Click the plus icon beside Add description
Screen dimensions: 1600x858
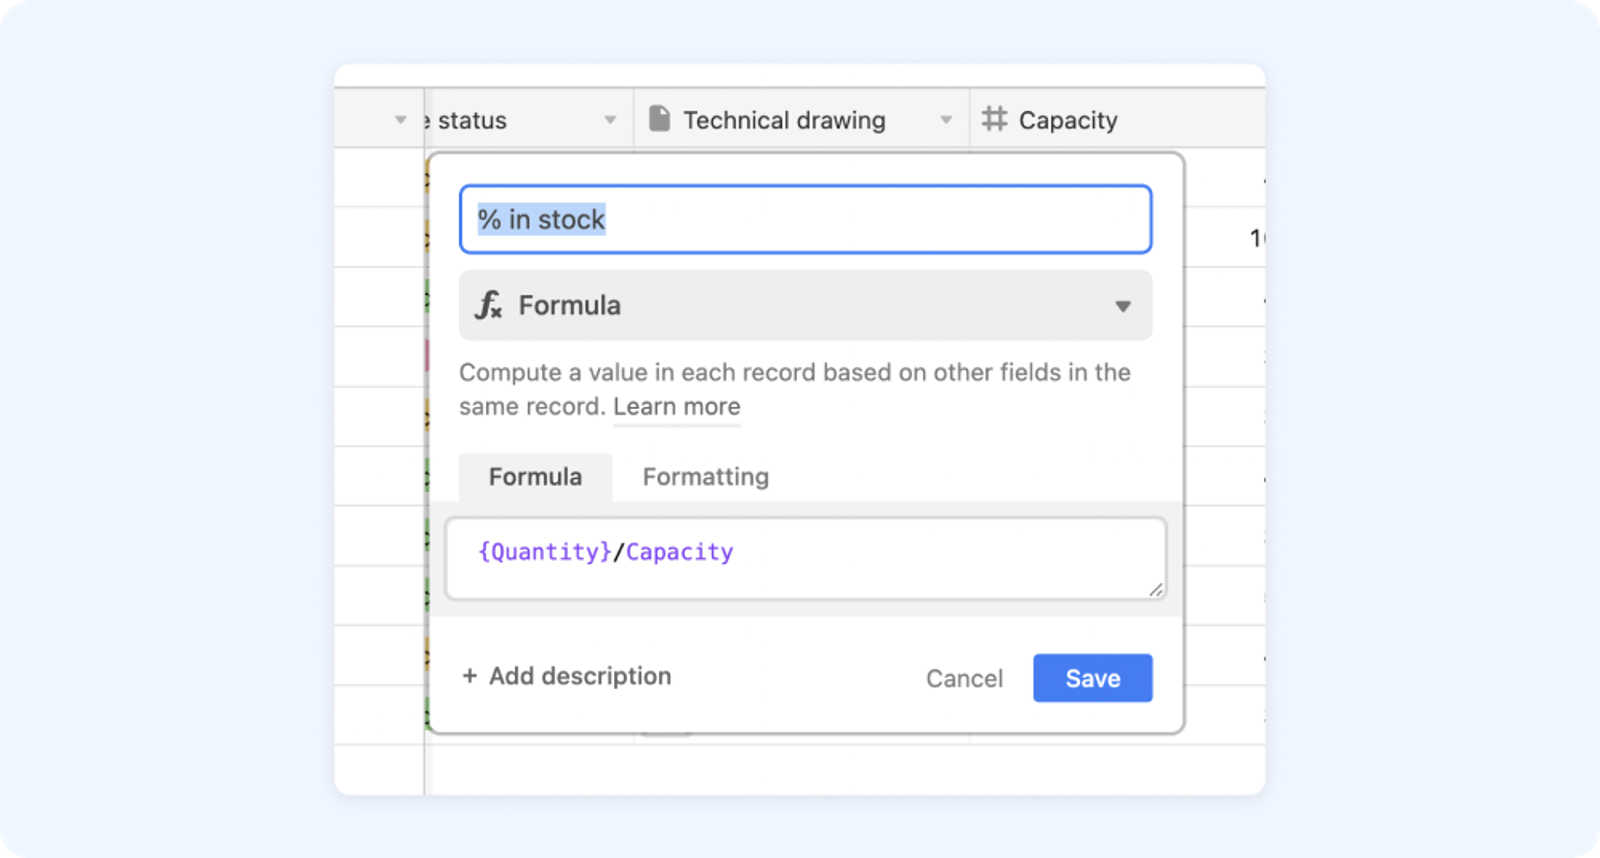(x=469, y=676)
